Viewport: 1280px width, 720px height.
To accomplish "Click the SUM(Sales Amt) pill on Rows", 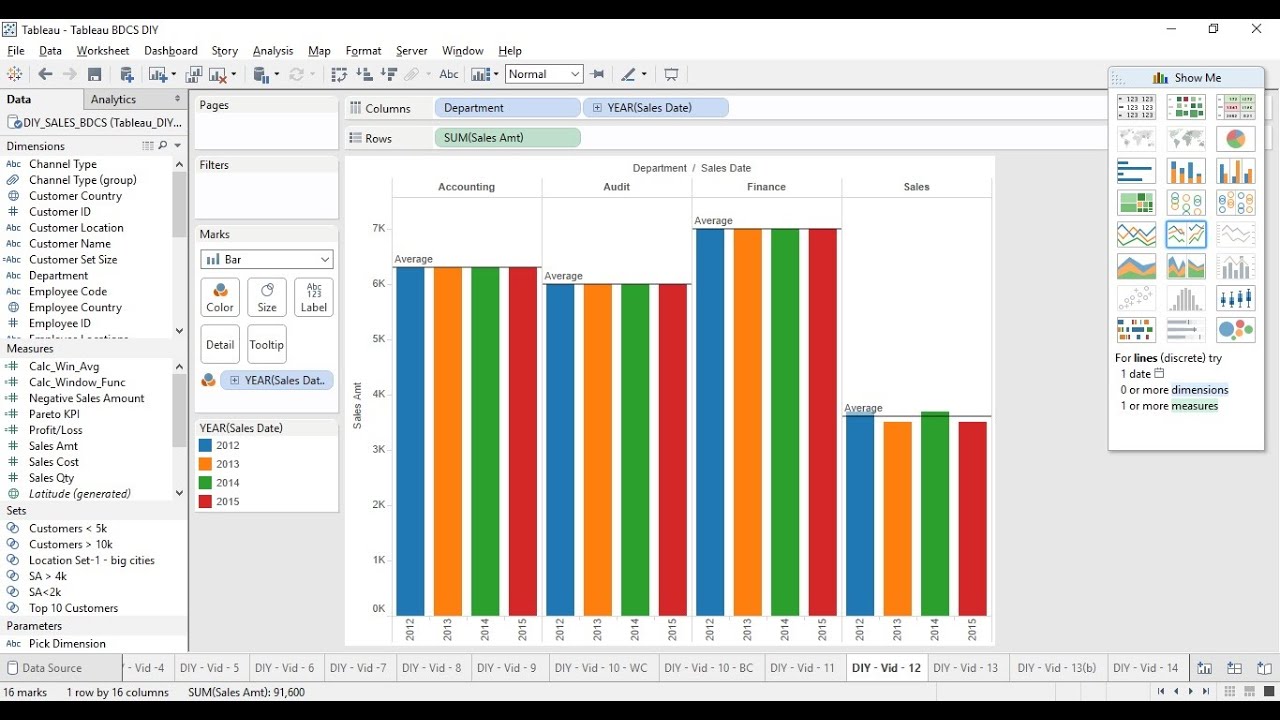I will tap(507, 138).
